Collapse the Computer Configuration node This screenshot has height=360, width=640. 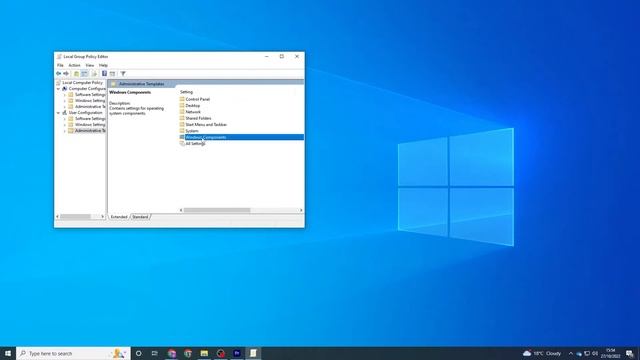click(x=58, y=89)
